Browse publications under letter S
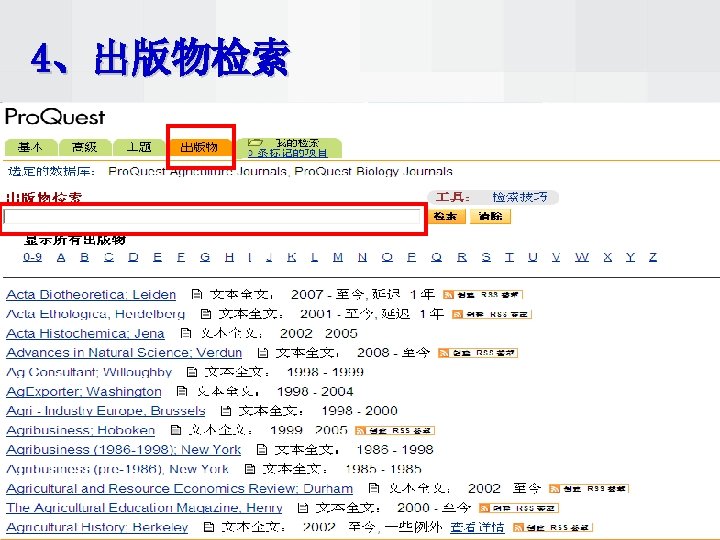 pyautogui.click(x=486, y=257)
